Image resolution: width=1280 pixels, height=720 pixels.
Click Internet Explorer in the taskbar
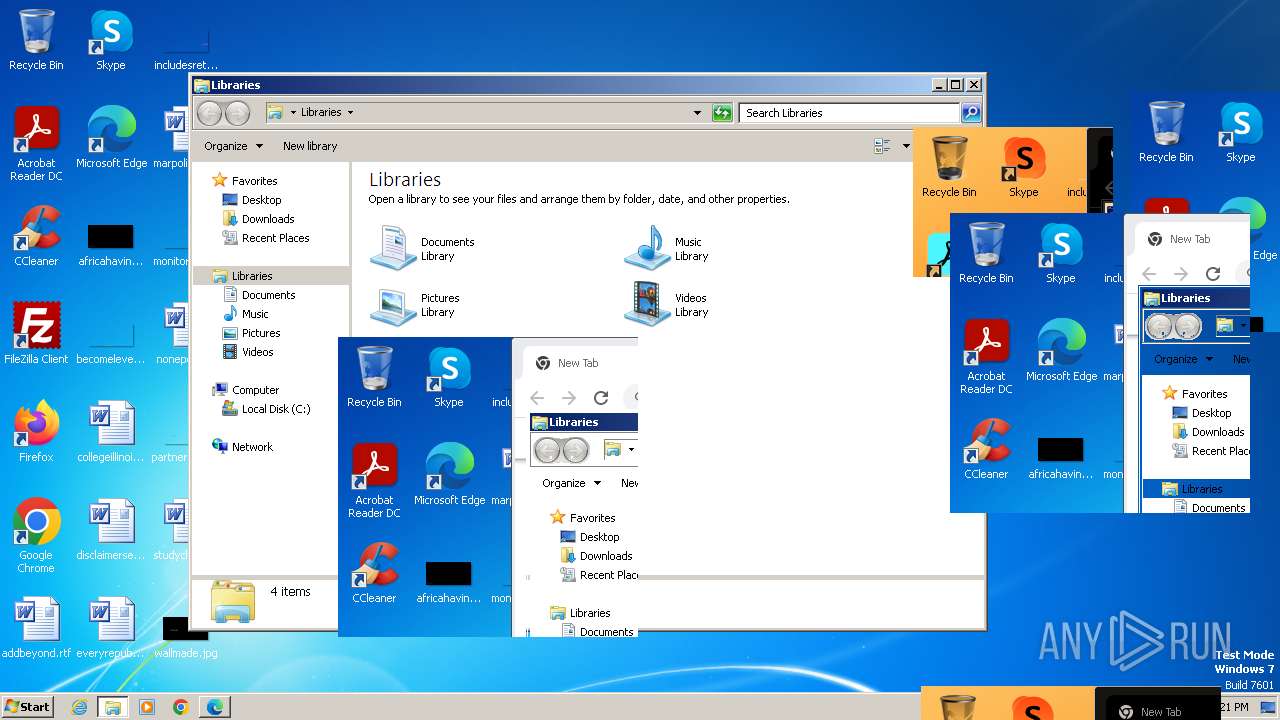(79, 707)
